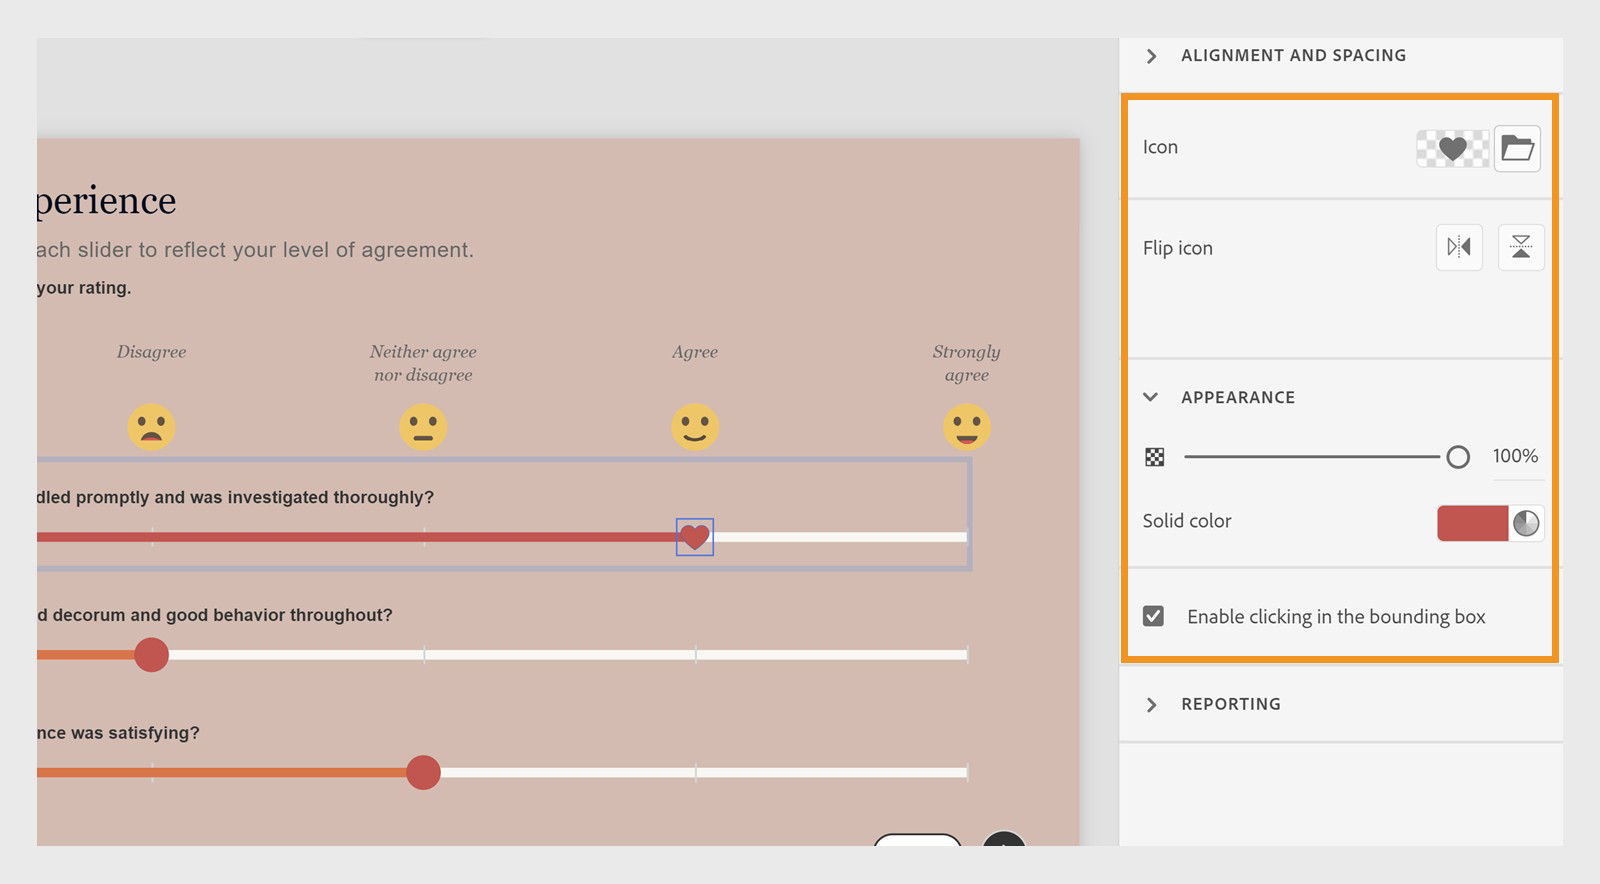Click the satisfying question slider knob

tap(423, 773)
